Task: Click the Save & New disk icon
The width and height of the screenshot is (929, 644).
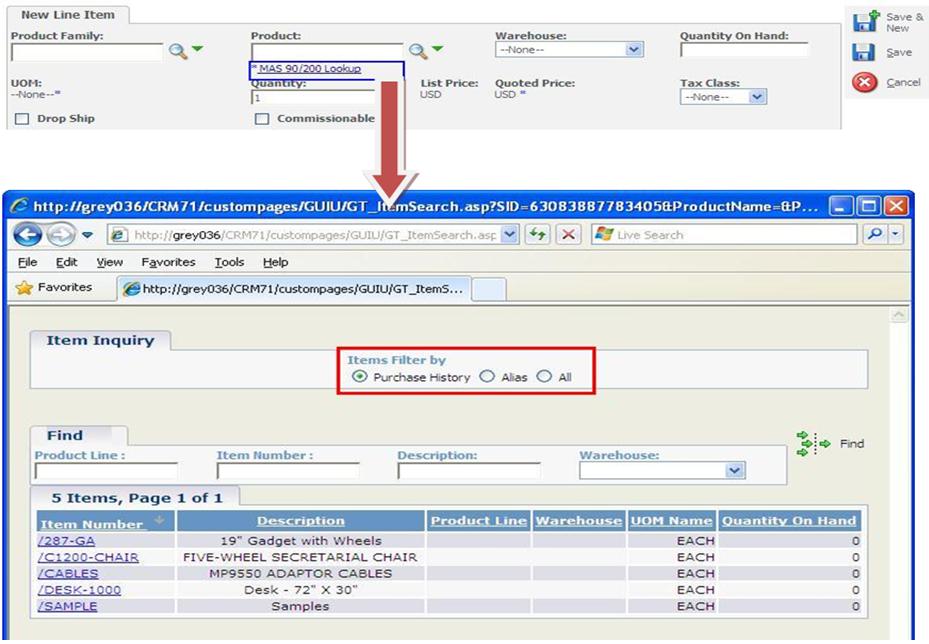Action: click(x=866, y=21)
